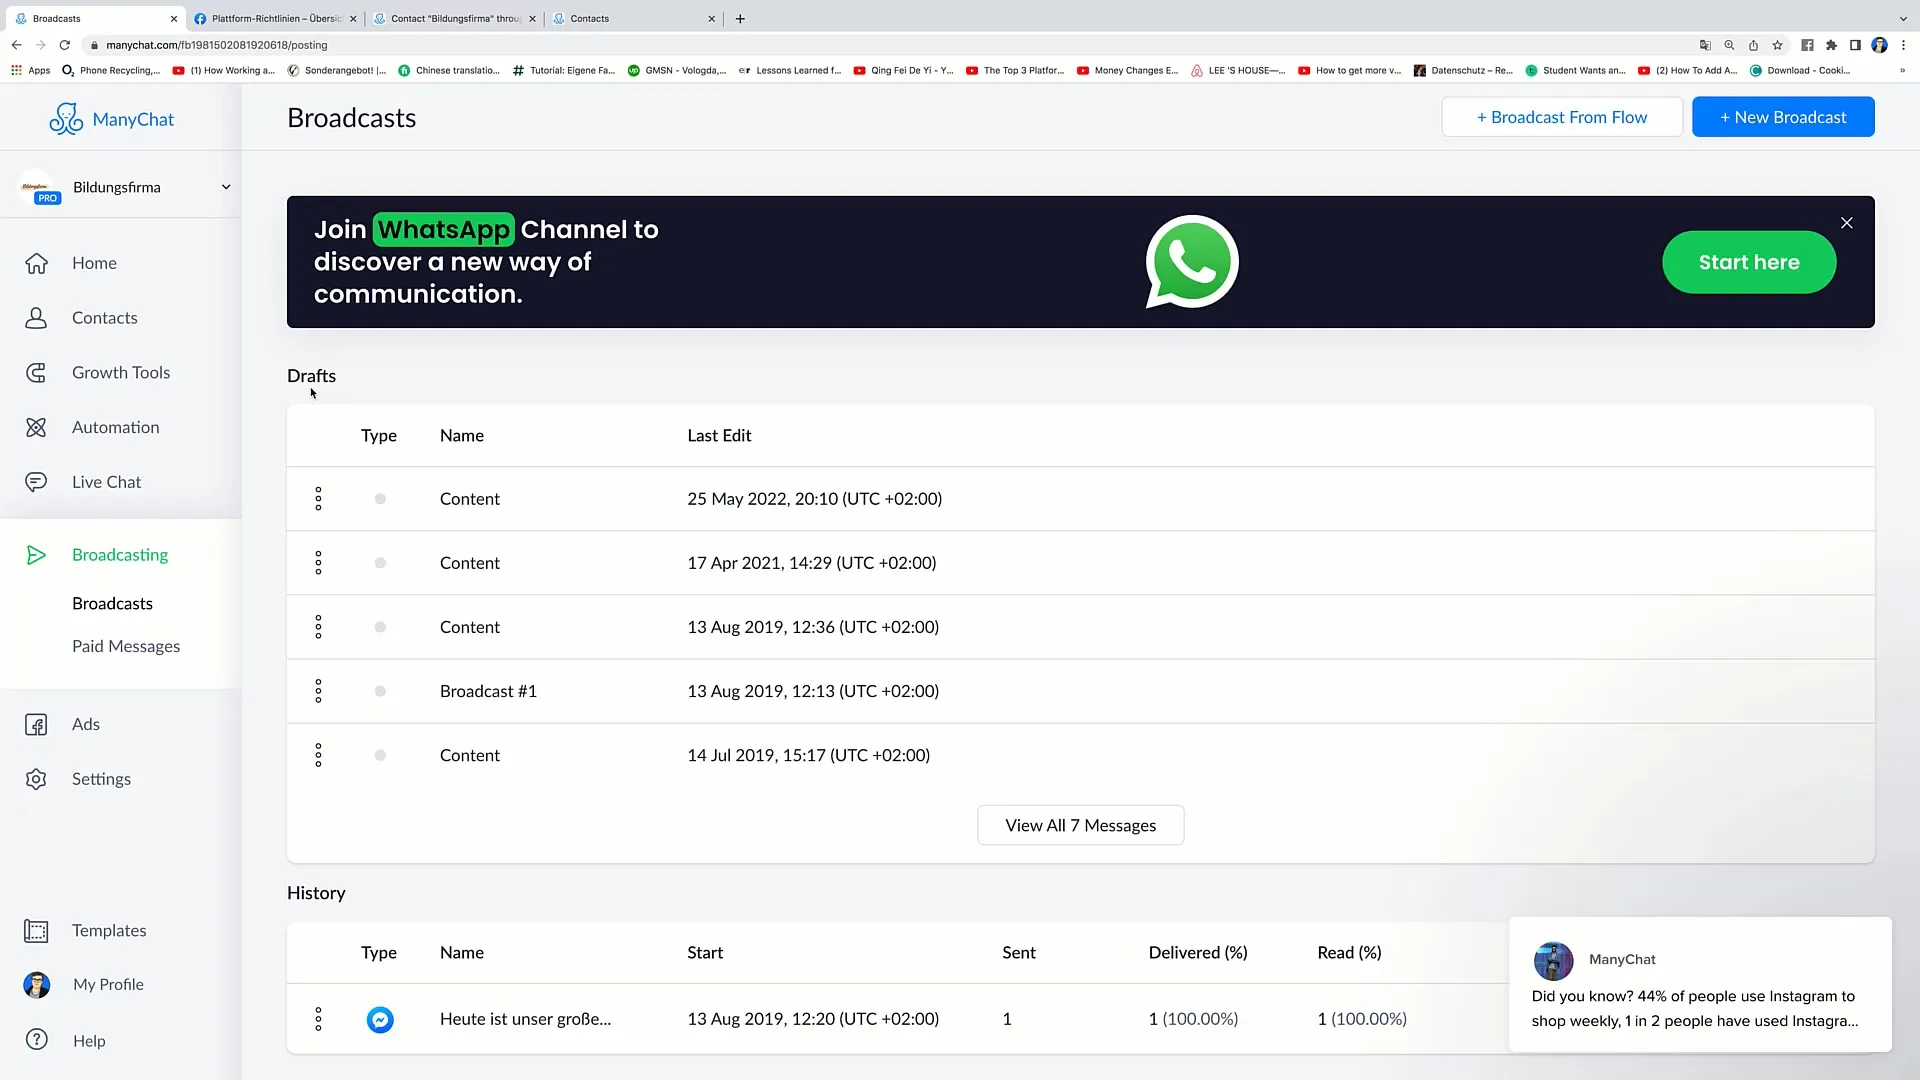1920x1080 pixels.
Task: Toggle the status dot on Broadcast #1 draft
Action: pos(380,690)
